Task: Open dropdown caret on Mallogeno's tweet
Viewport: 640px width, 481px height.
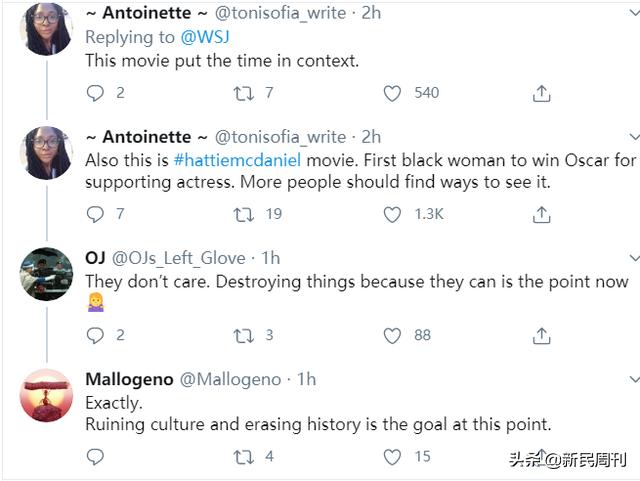Action: pyautogui.click(x=633, y=380)
